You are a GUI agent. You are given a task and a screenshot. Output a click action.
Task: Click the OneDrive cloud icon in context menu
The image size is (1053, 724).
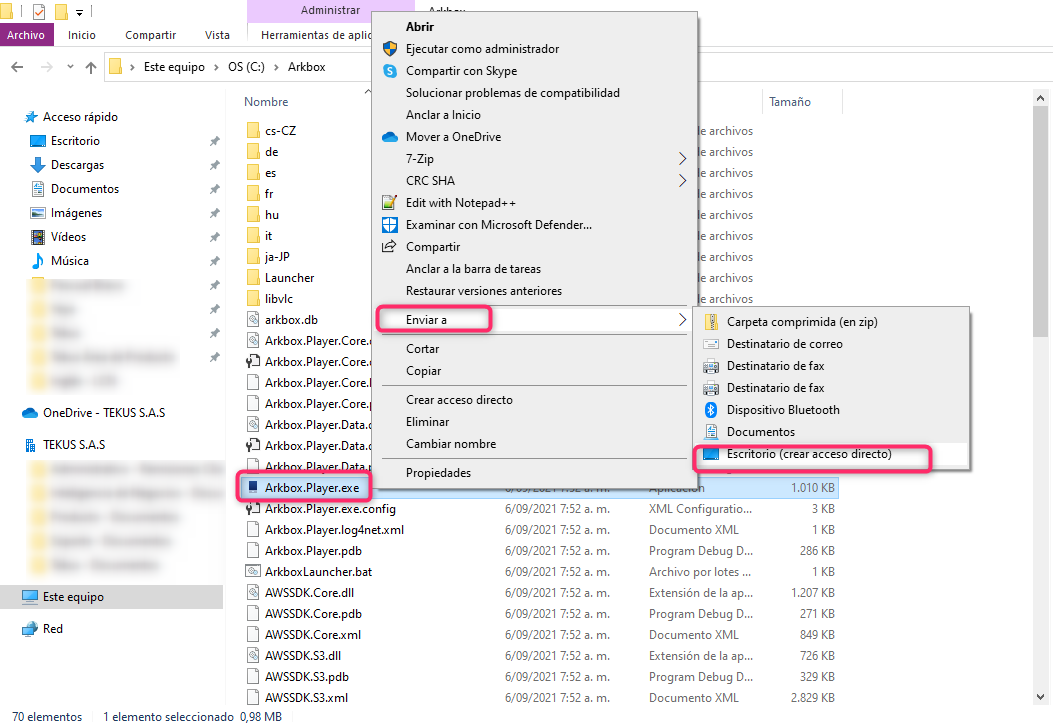pyautogui.click(x=390, y=137)
